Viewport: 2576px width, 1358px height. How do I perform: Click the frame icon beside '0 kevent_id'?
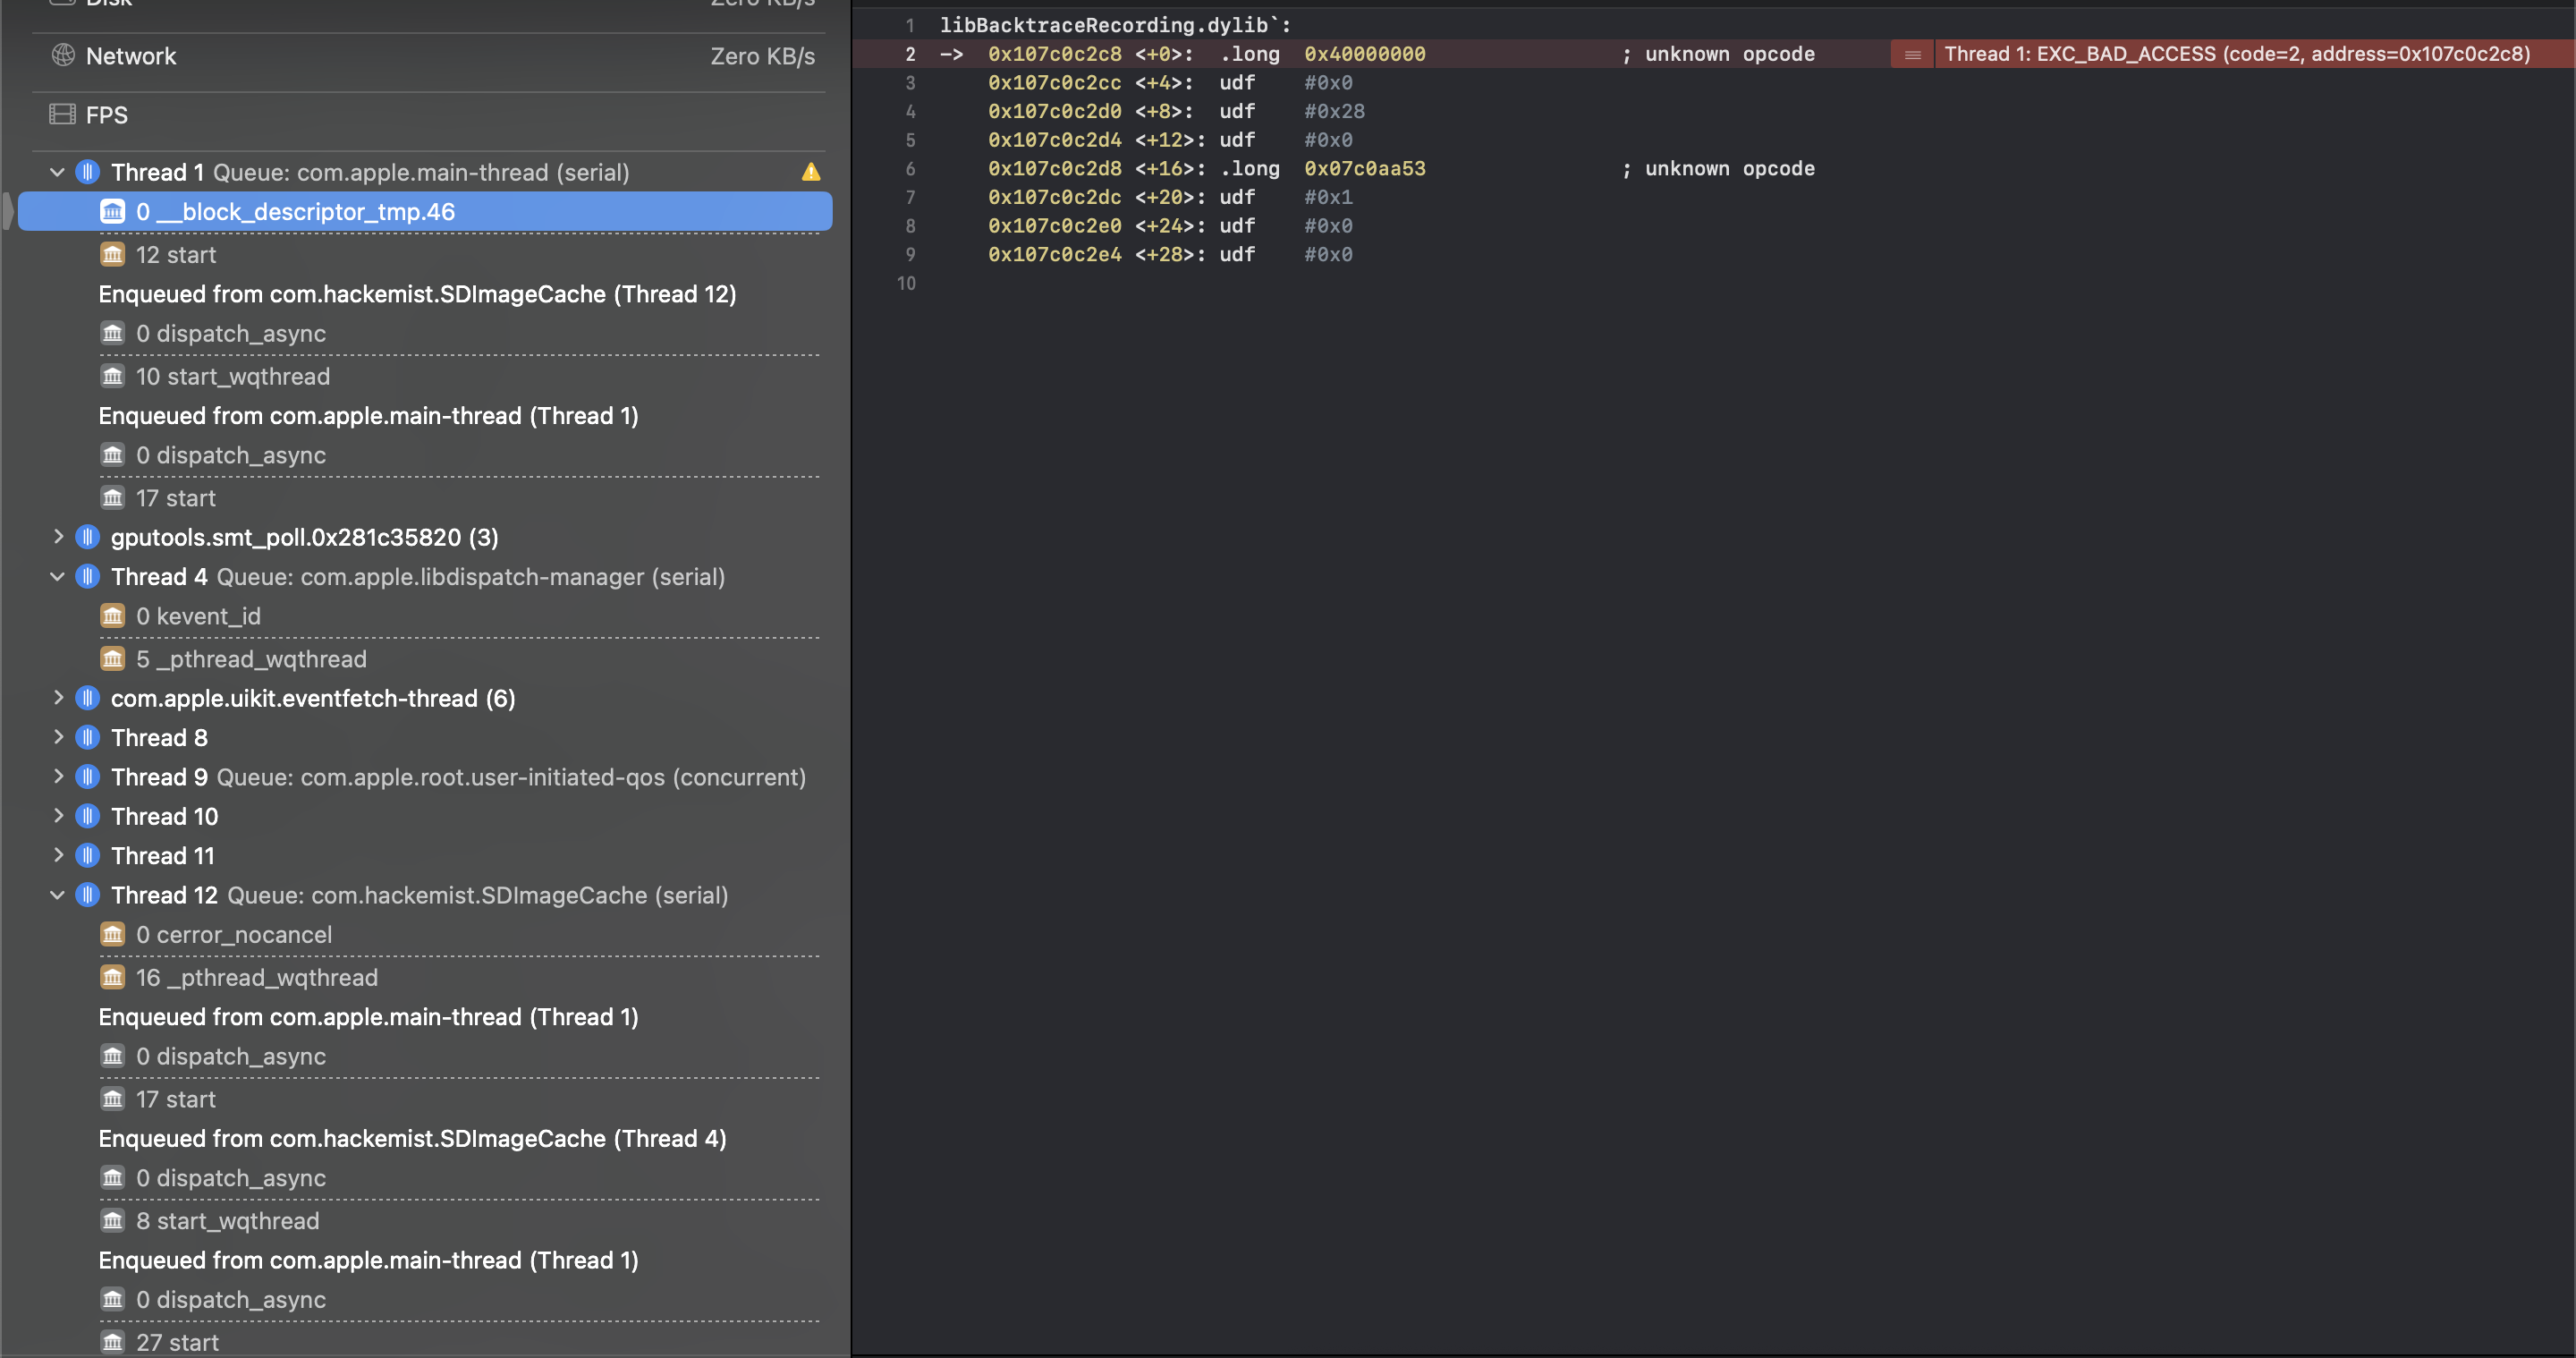pyautogui.click(x=112, y=616)
